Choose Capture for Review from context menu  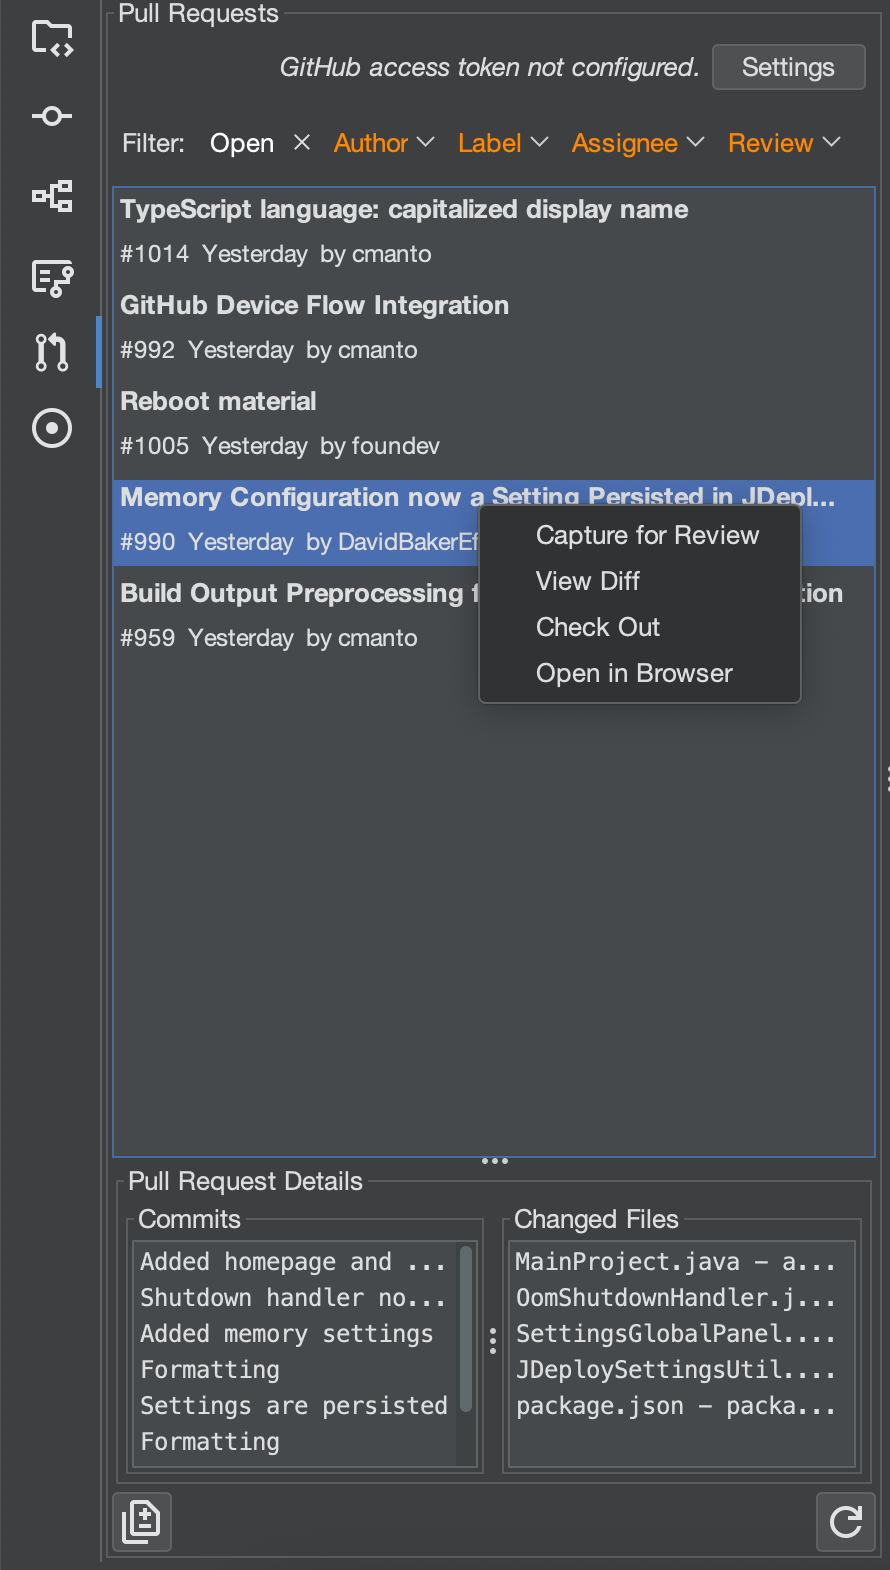647,535
